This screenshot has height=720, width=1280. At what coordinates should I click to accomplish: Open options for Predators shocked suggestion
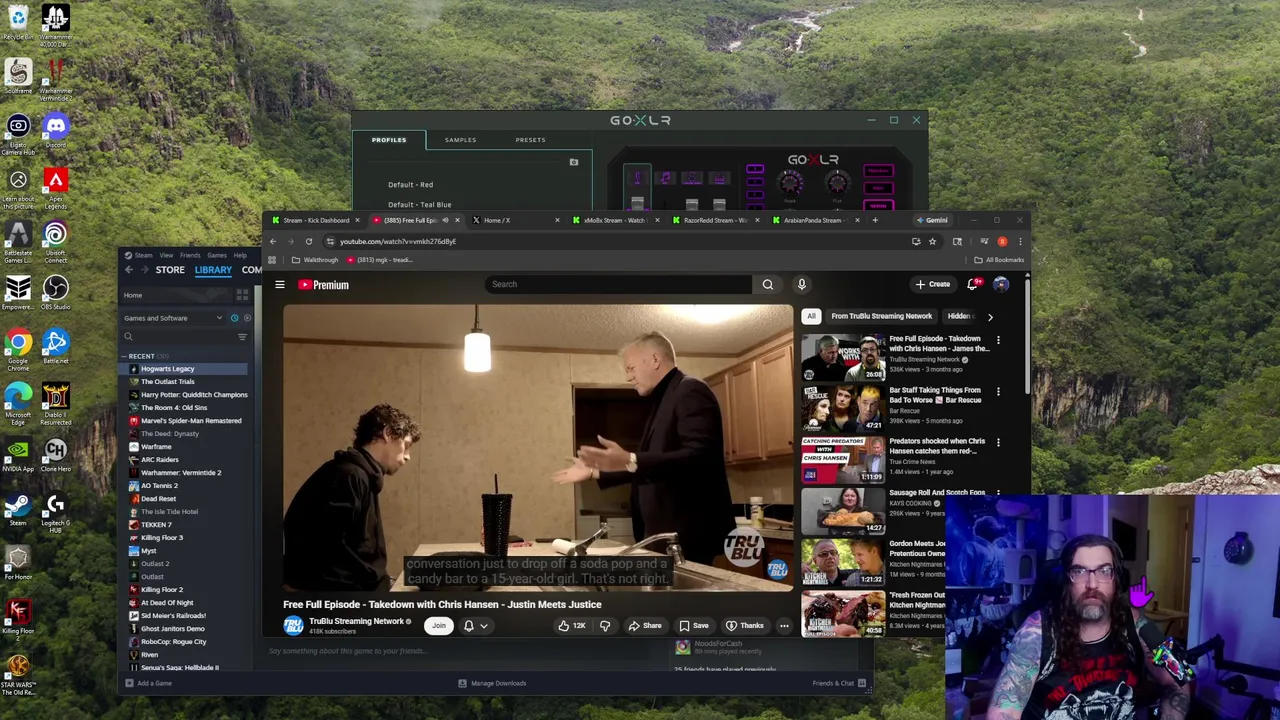pos(998,442)
